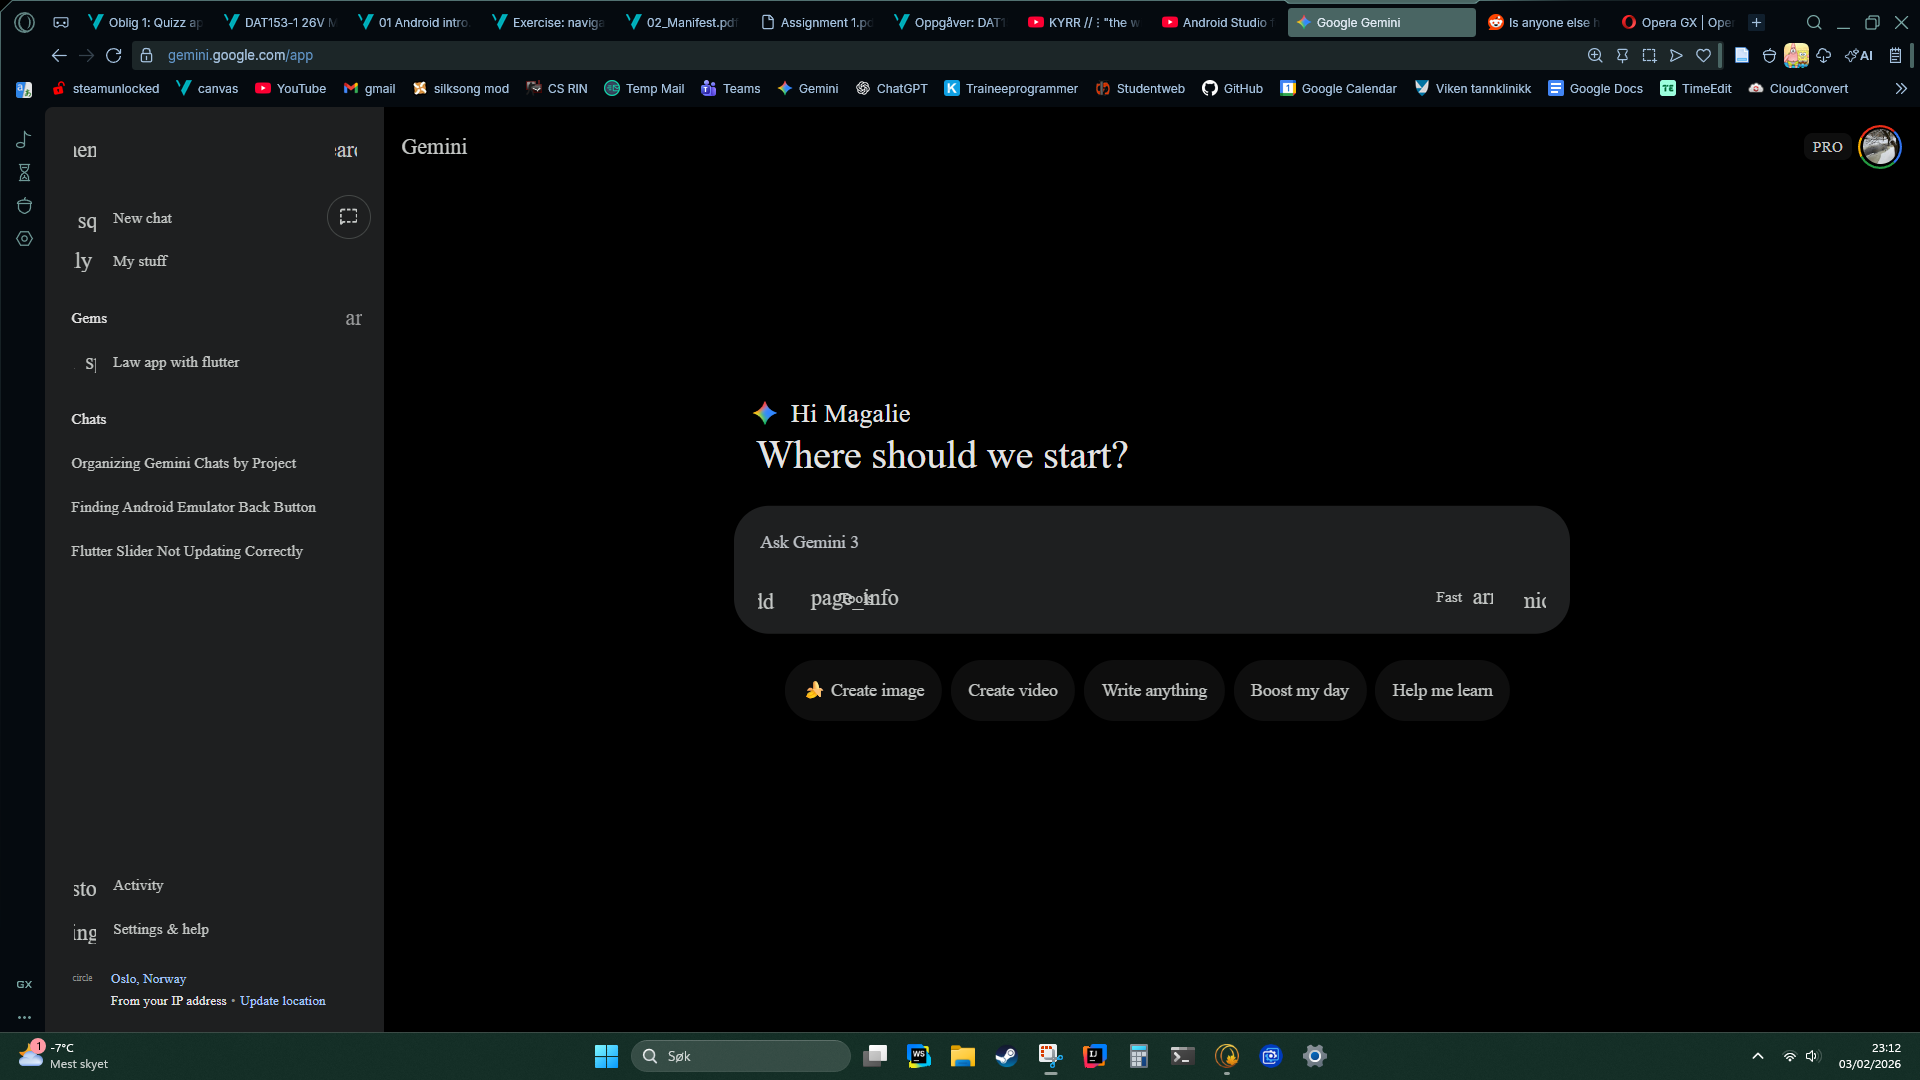Expand hidden bookmarks with double chevron
This screenshot has width=1920, height=1080.
[1900, 89]
